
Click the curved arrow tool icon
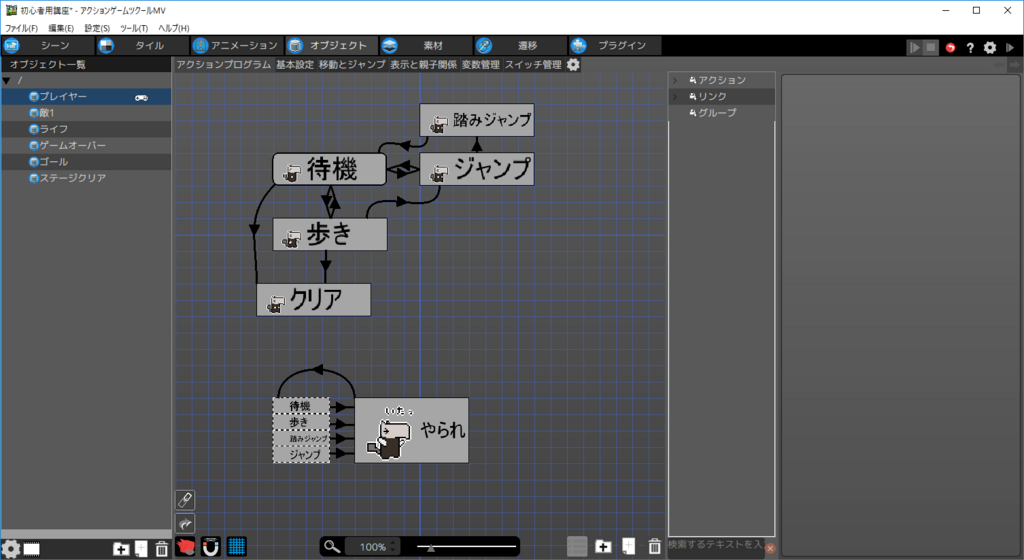[185, 523]
